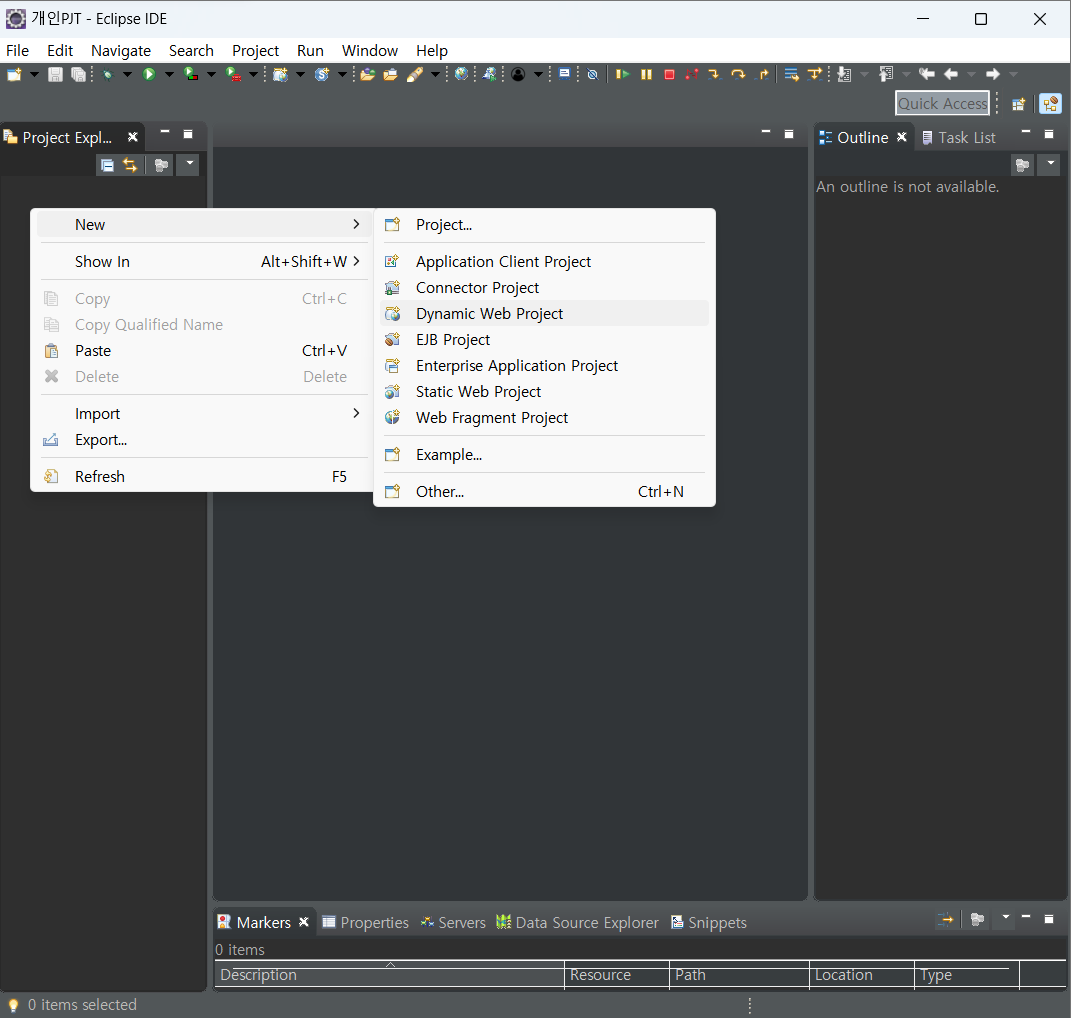Choose Import from the context menu
This screenshot has height=1018, width=1071.
[203, 413]
